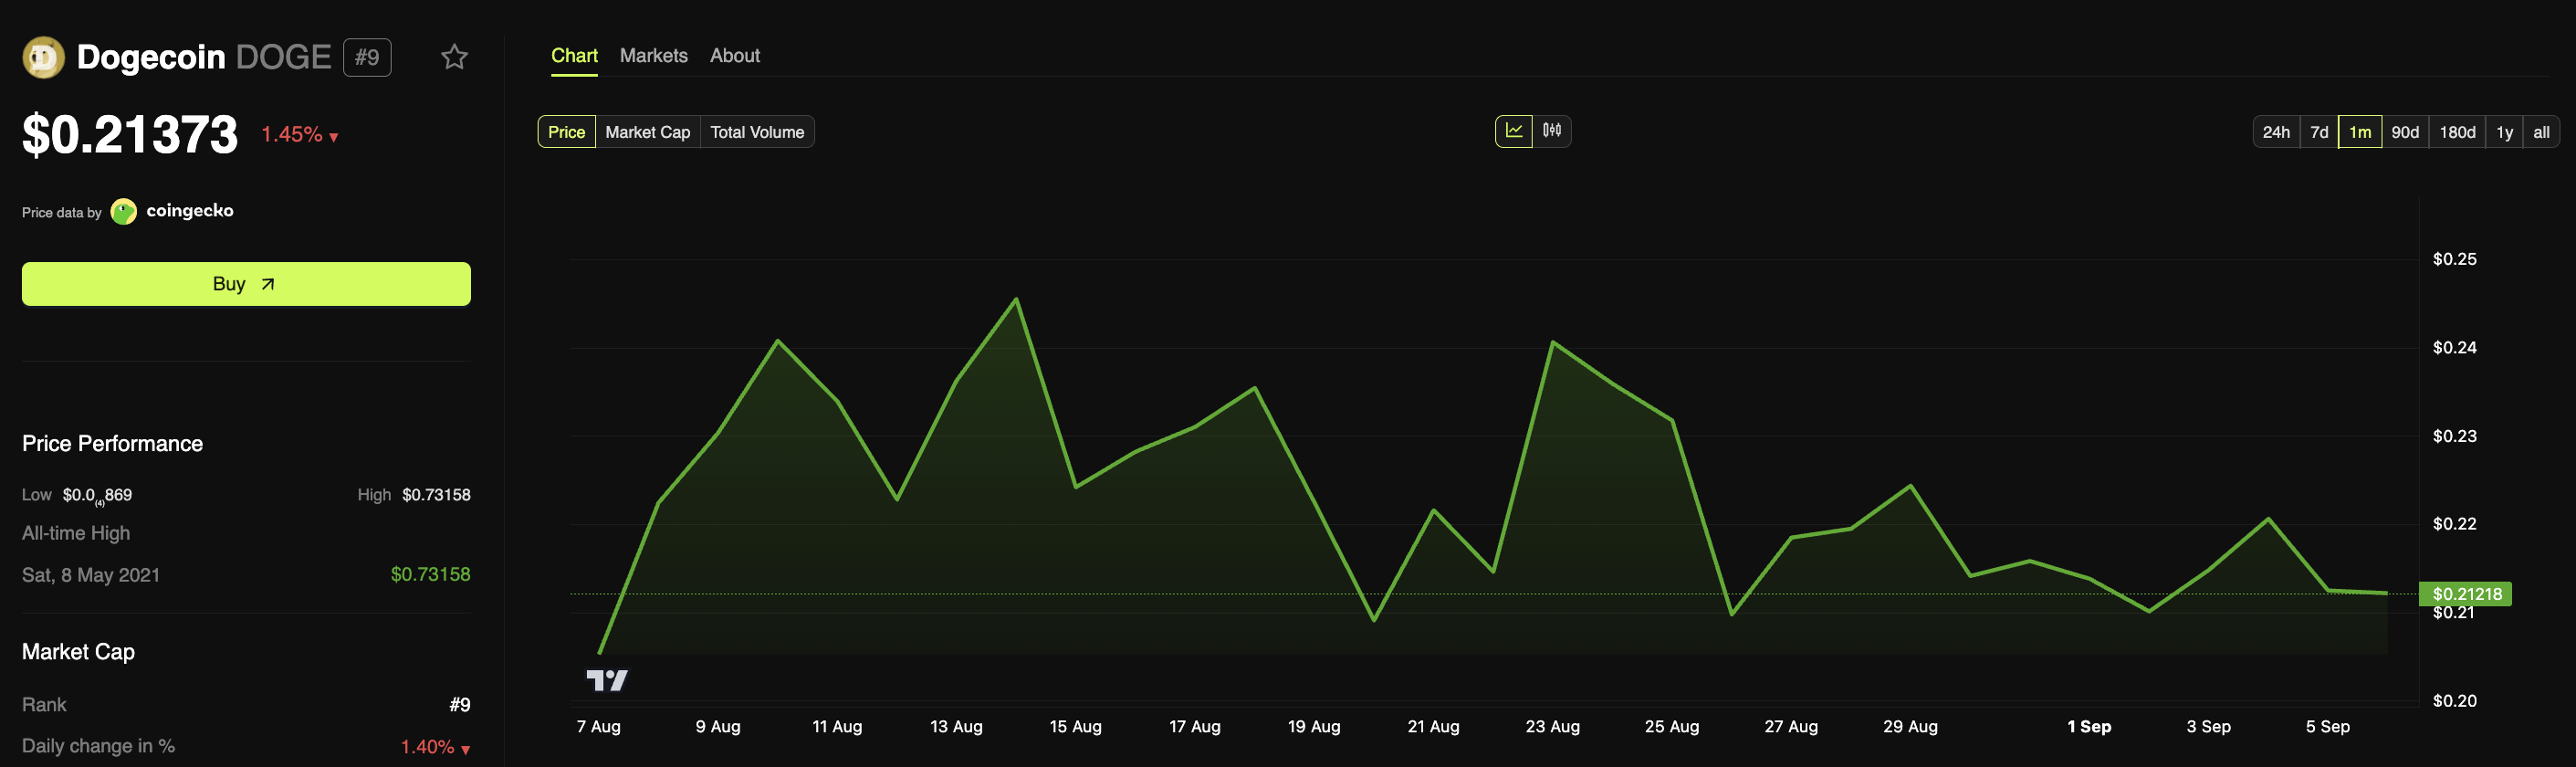The image size is (2576, 767).
Task: Set chart range to 24h
Action: 2276,132
